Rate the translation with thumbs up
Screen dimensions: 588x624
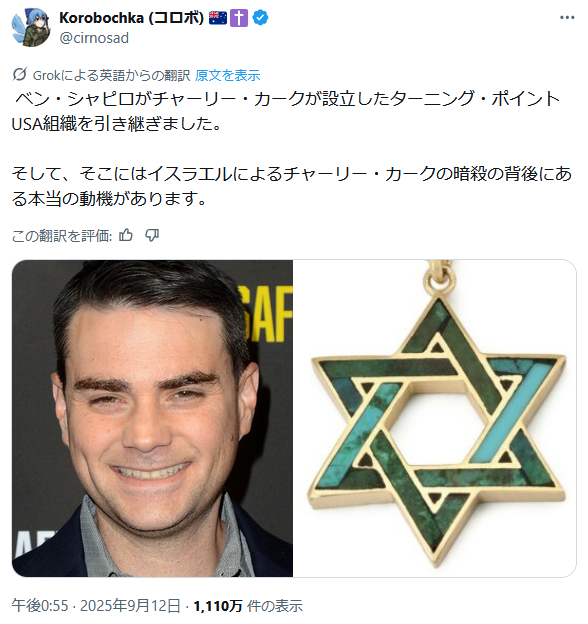pyautogui.click(x=126, y=236)
